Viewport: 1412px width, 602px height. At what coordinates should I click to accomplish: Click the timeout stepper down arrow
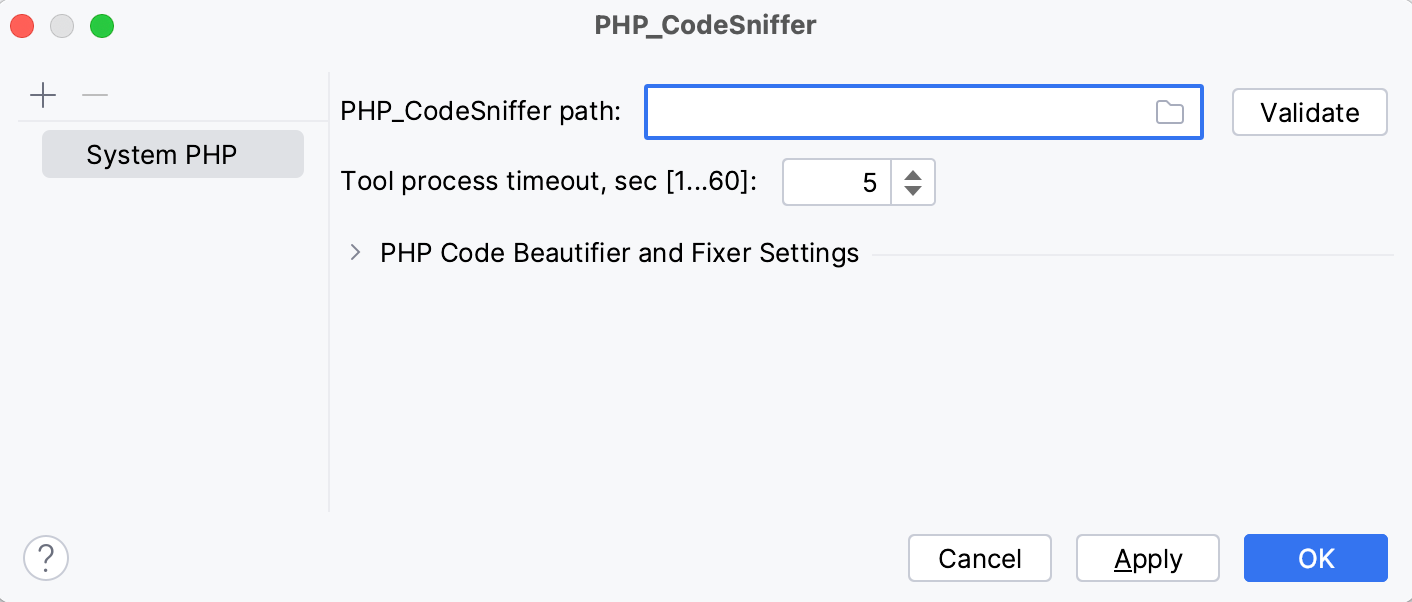pyautogui.click(x=911, y=190)
